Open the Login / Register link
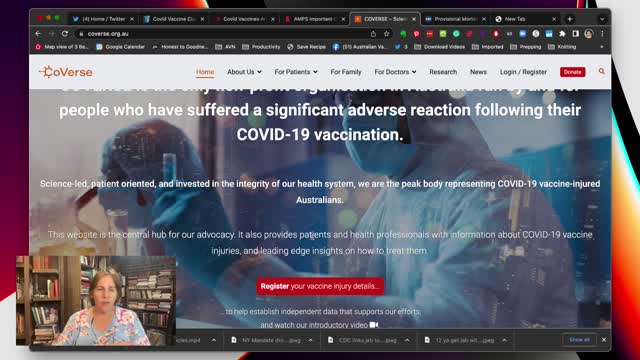This screenshot has height=360, width=640. pyautogui.click(x=523, y=72)
